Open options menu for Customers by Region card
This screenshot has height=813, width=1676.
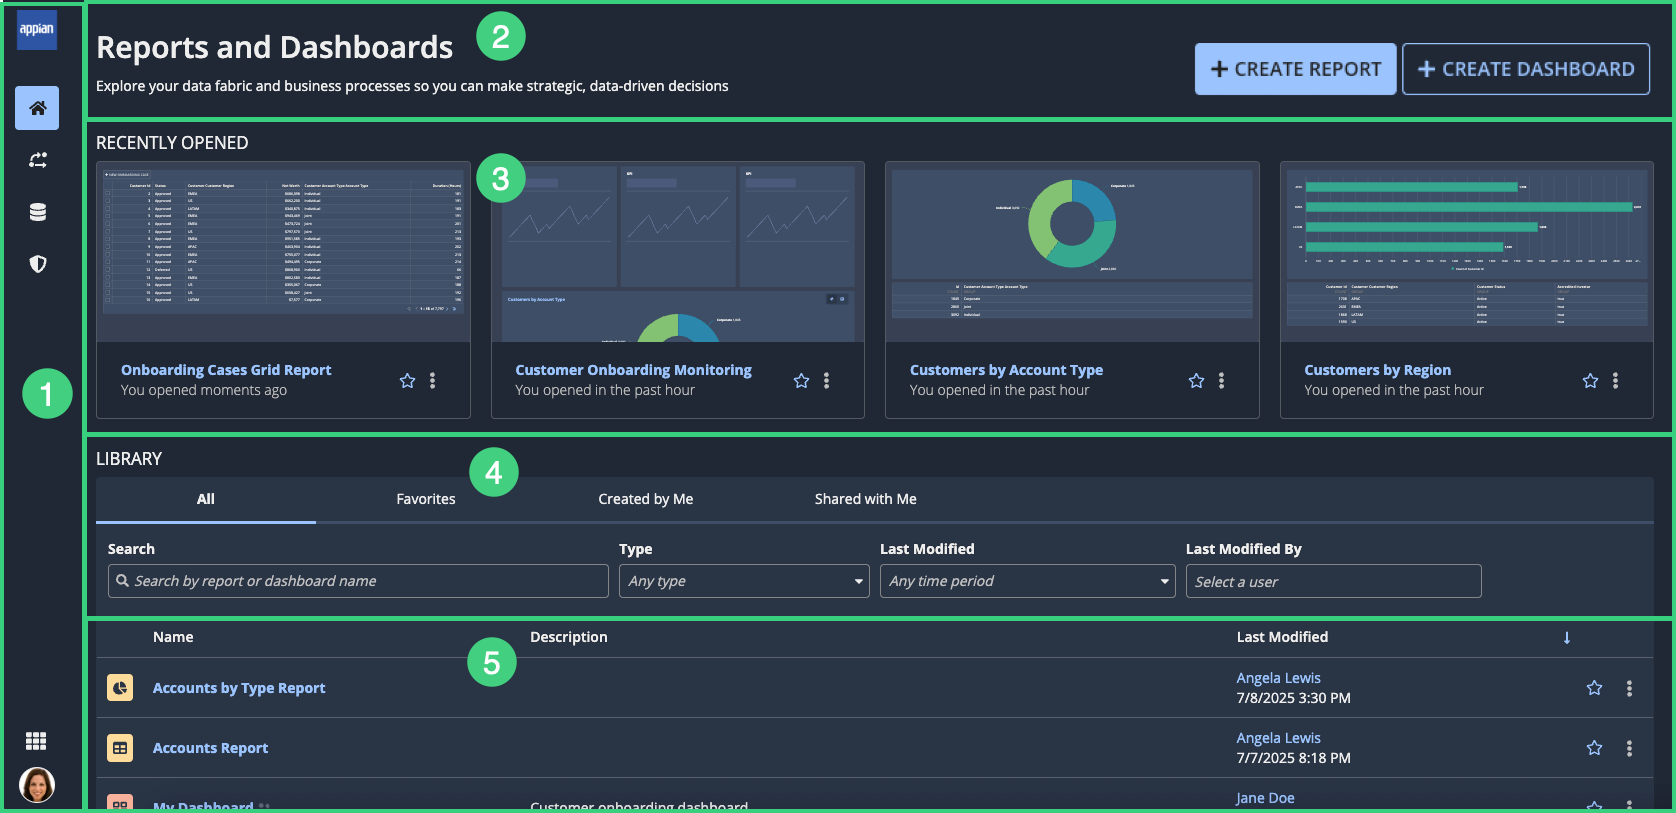coord(1615,380)
